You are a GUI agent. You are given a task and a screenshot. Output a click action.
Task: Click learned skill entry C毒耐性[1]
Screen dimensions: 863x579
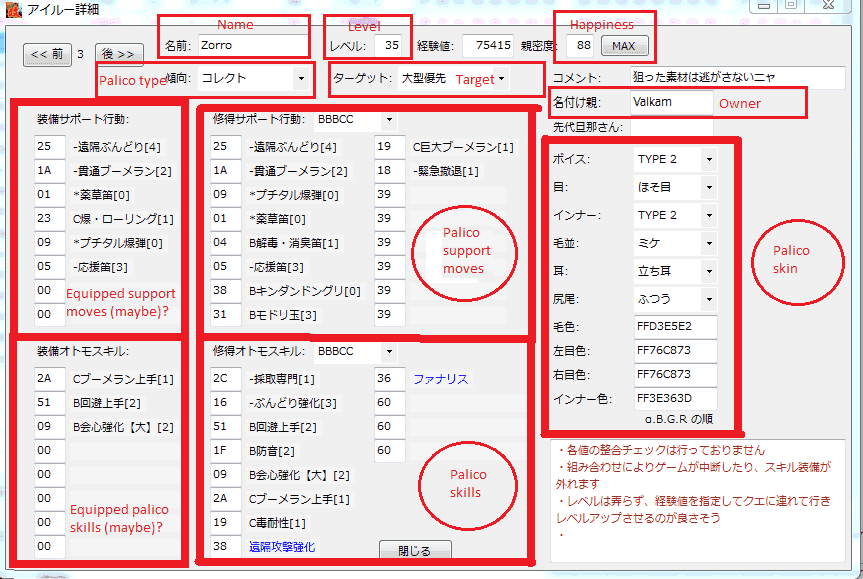(x=277, y=523)
